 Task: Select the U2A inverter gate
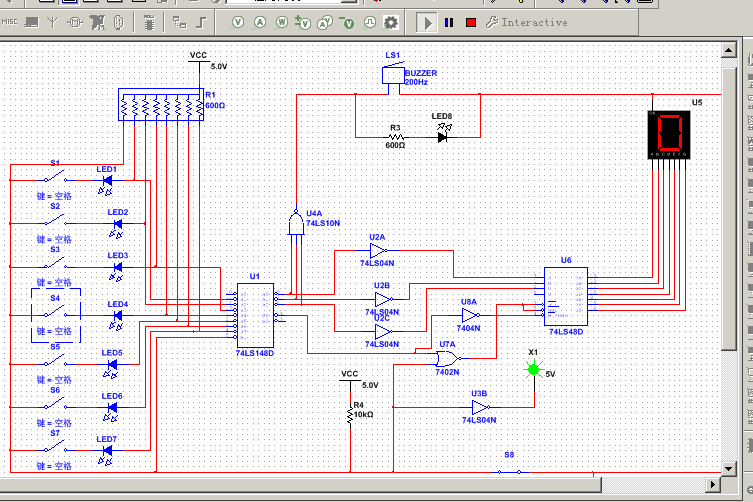pos(377,250)
